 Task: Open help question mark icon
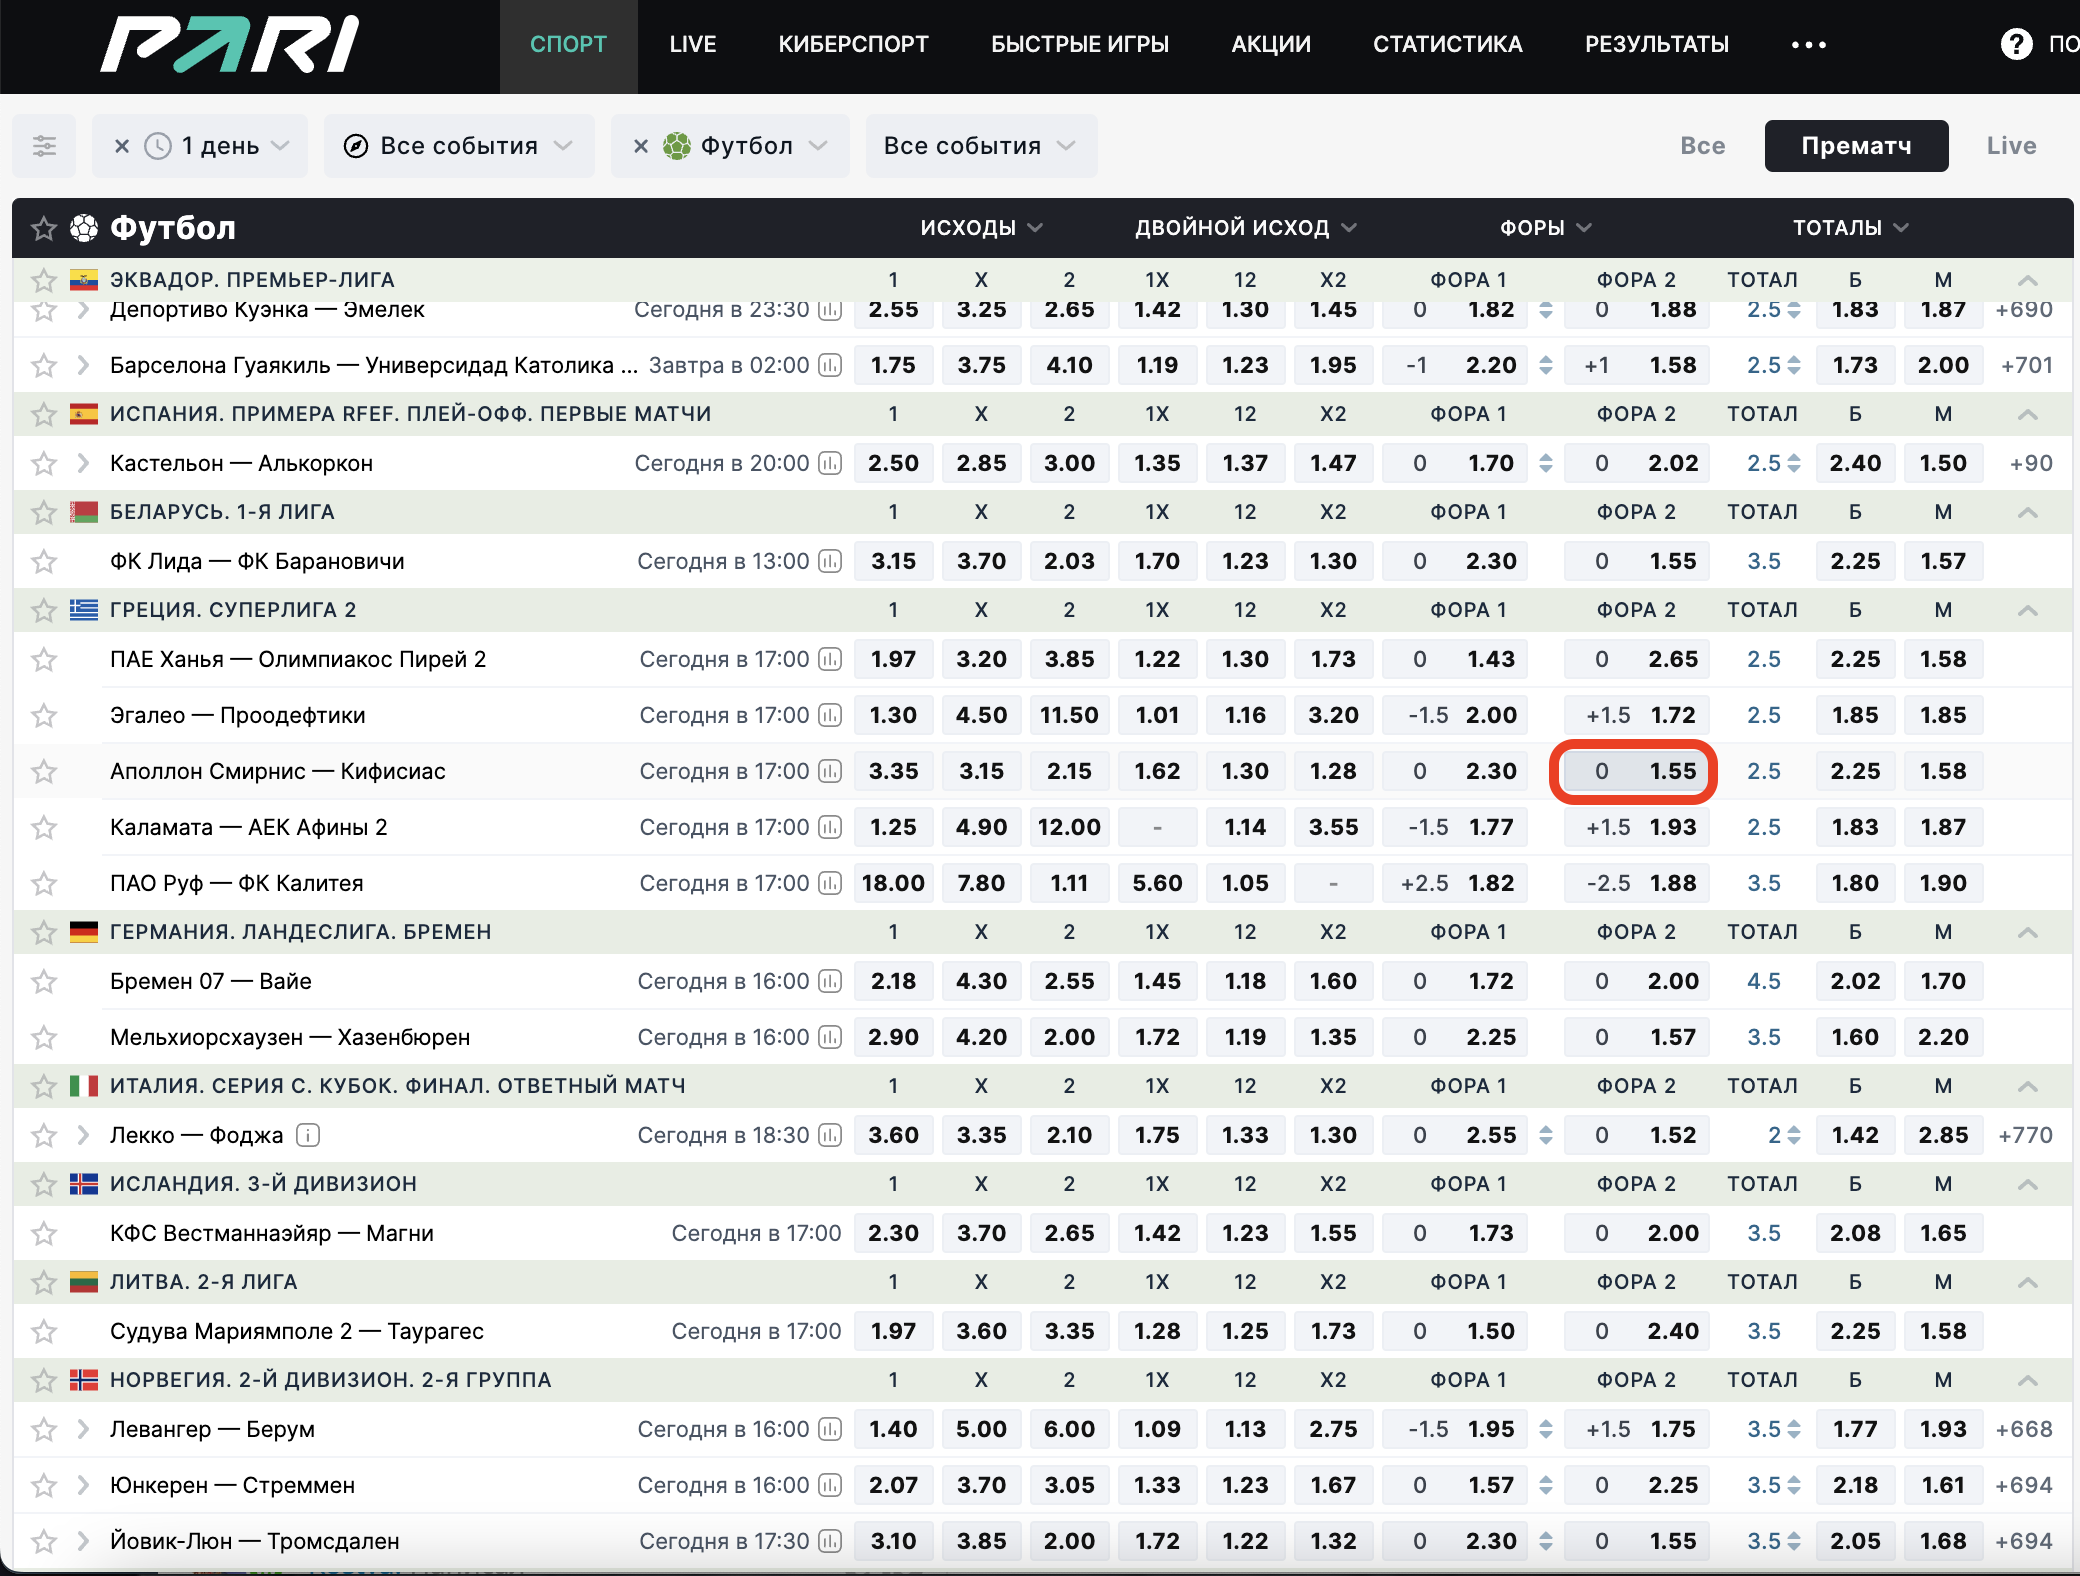click(2016, 44)
